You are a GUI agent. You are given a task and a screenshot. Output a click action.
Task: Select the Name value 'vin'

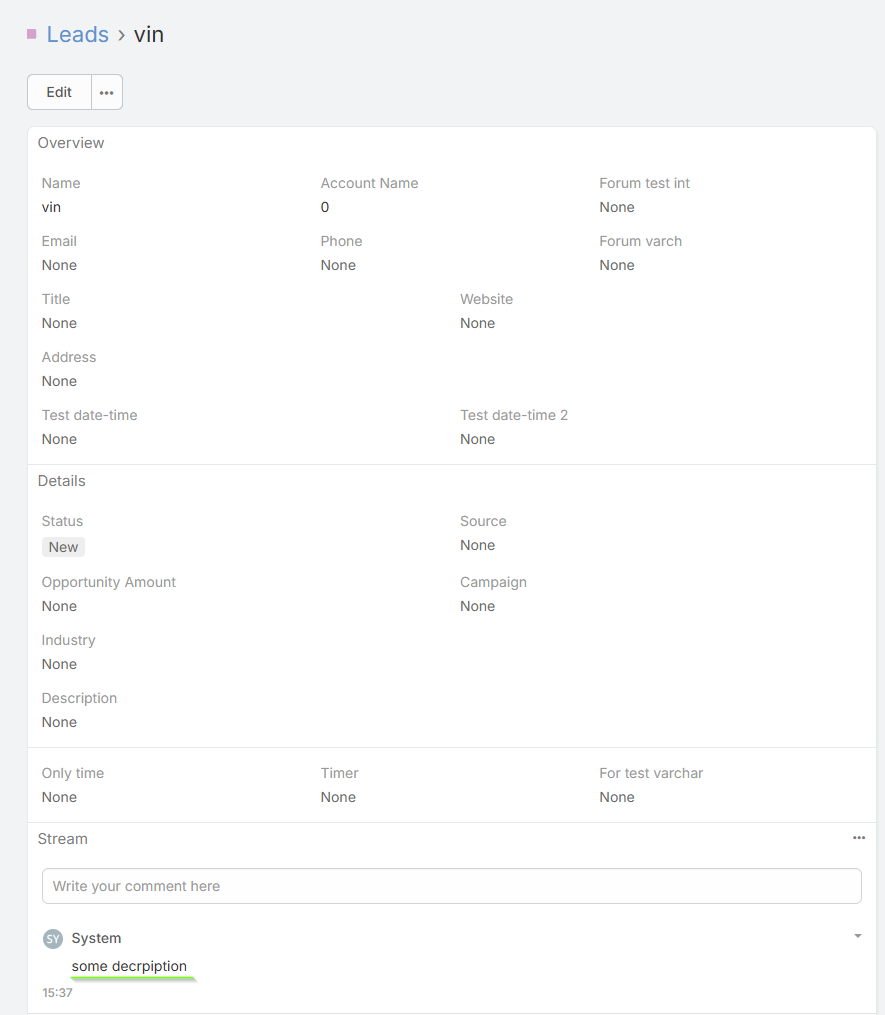[51, 207]
